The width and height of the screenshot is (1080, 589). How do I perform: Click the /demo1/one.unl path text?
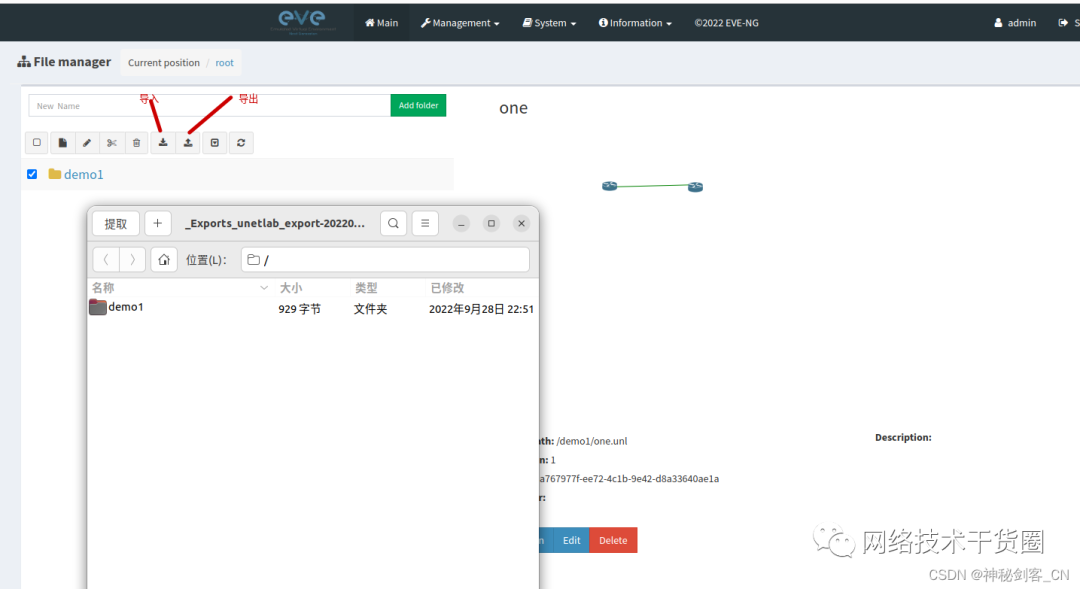tap(592, 441)
